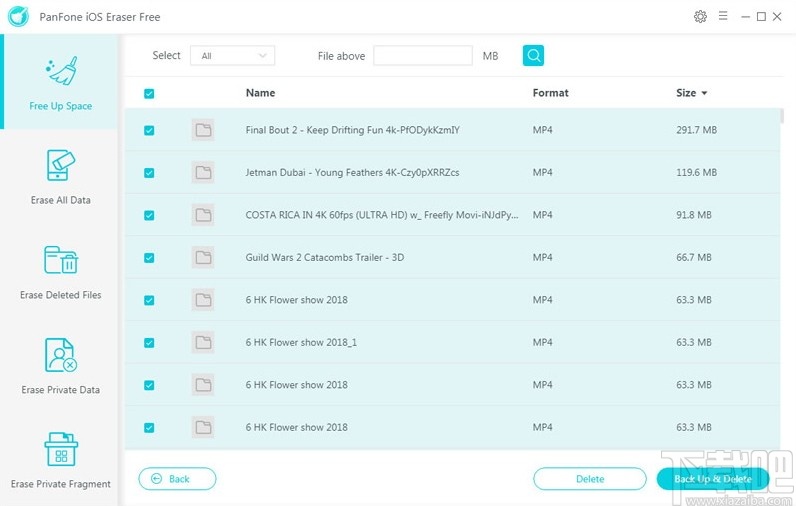Expand the Select dropdown showing All

(x=233, y=56)
